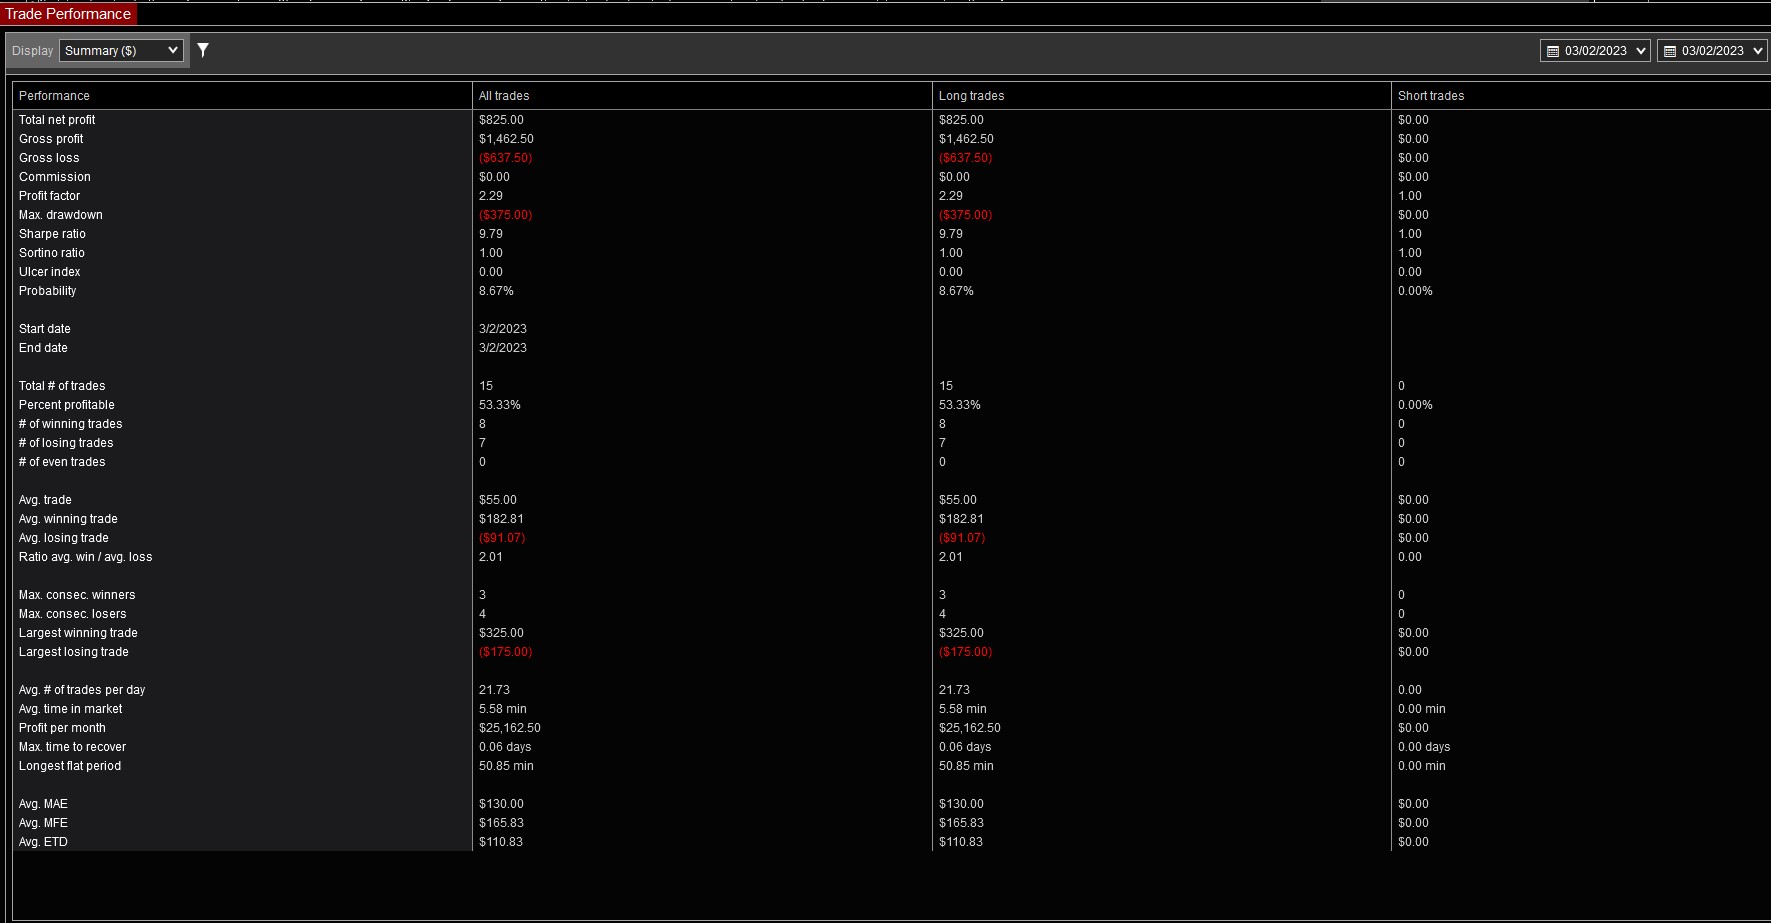This screenshot has height=923, width=1771.
Task: Click the Max. time to recover label
Action: point(73,747)
